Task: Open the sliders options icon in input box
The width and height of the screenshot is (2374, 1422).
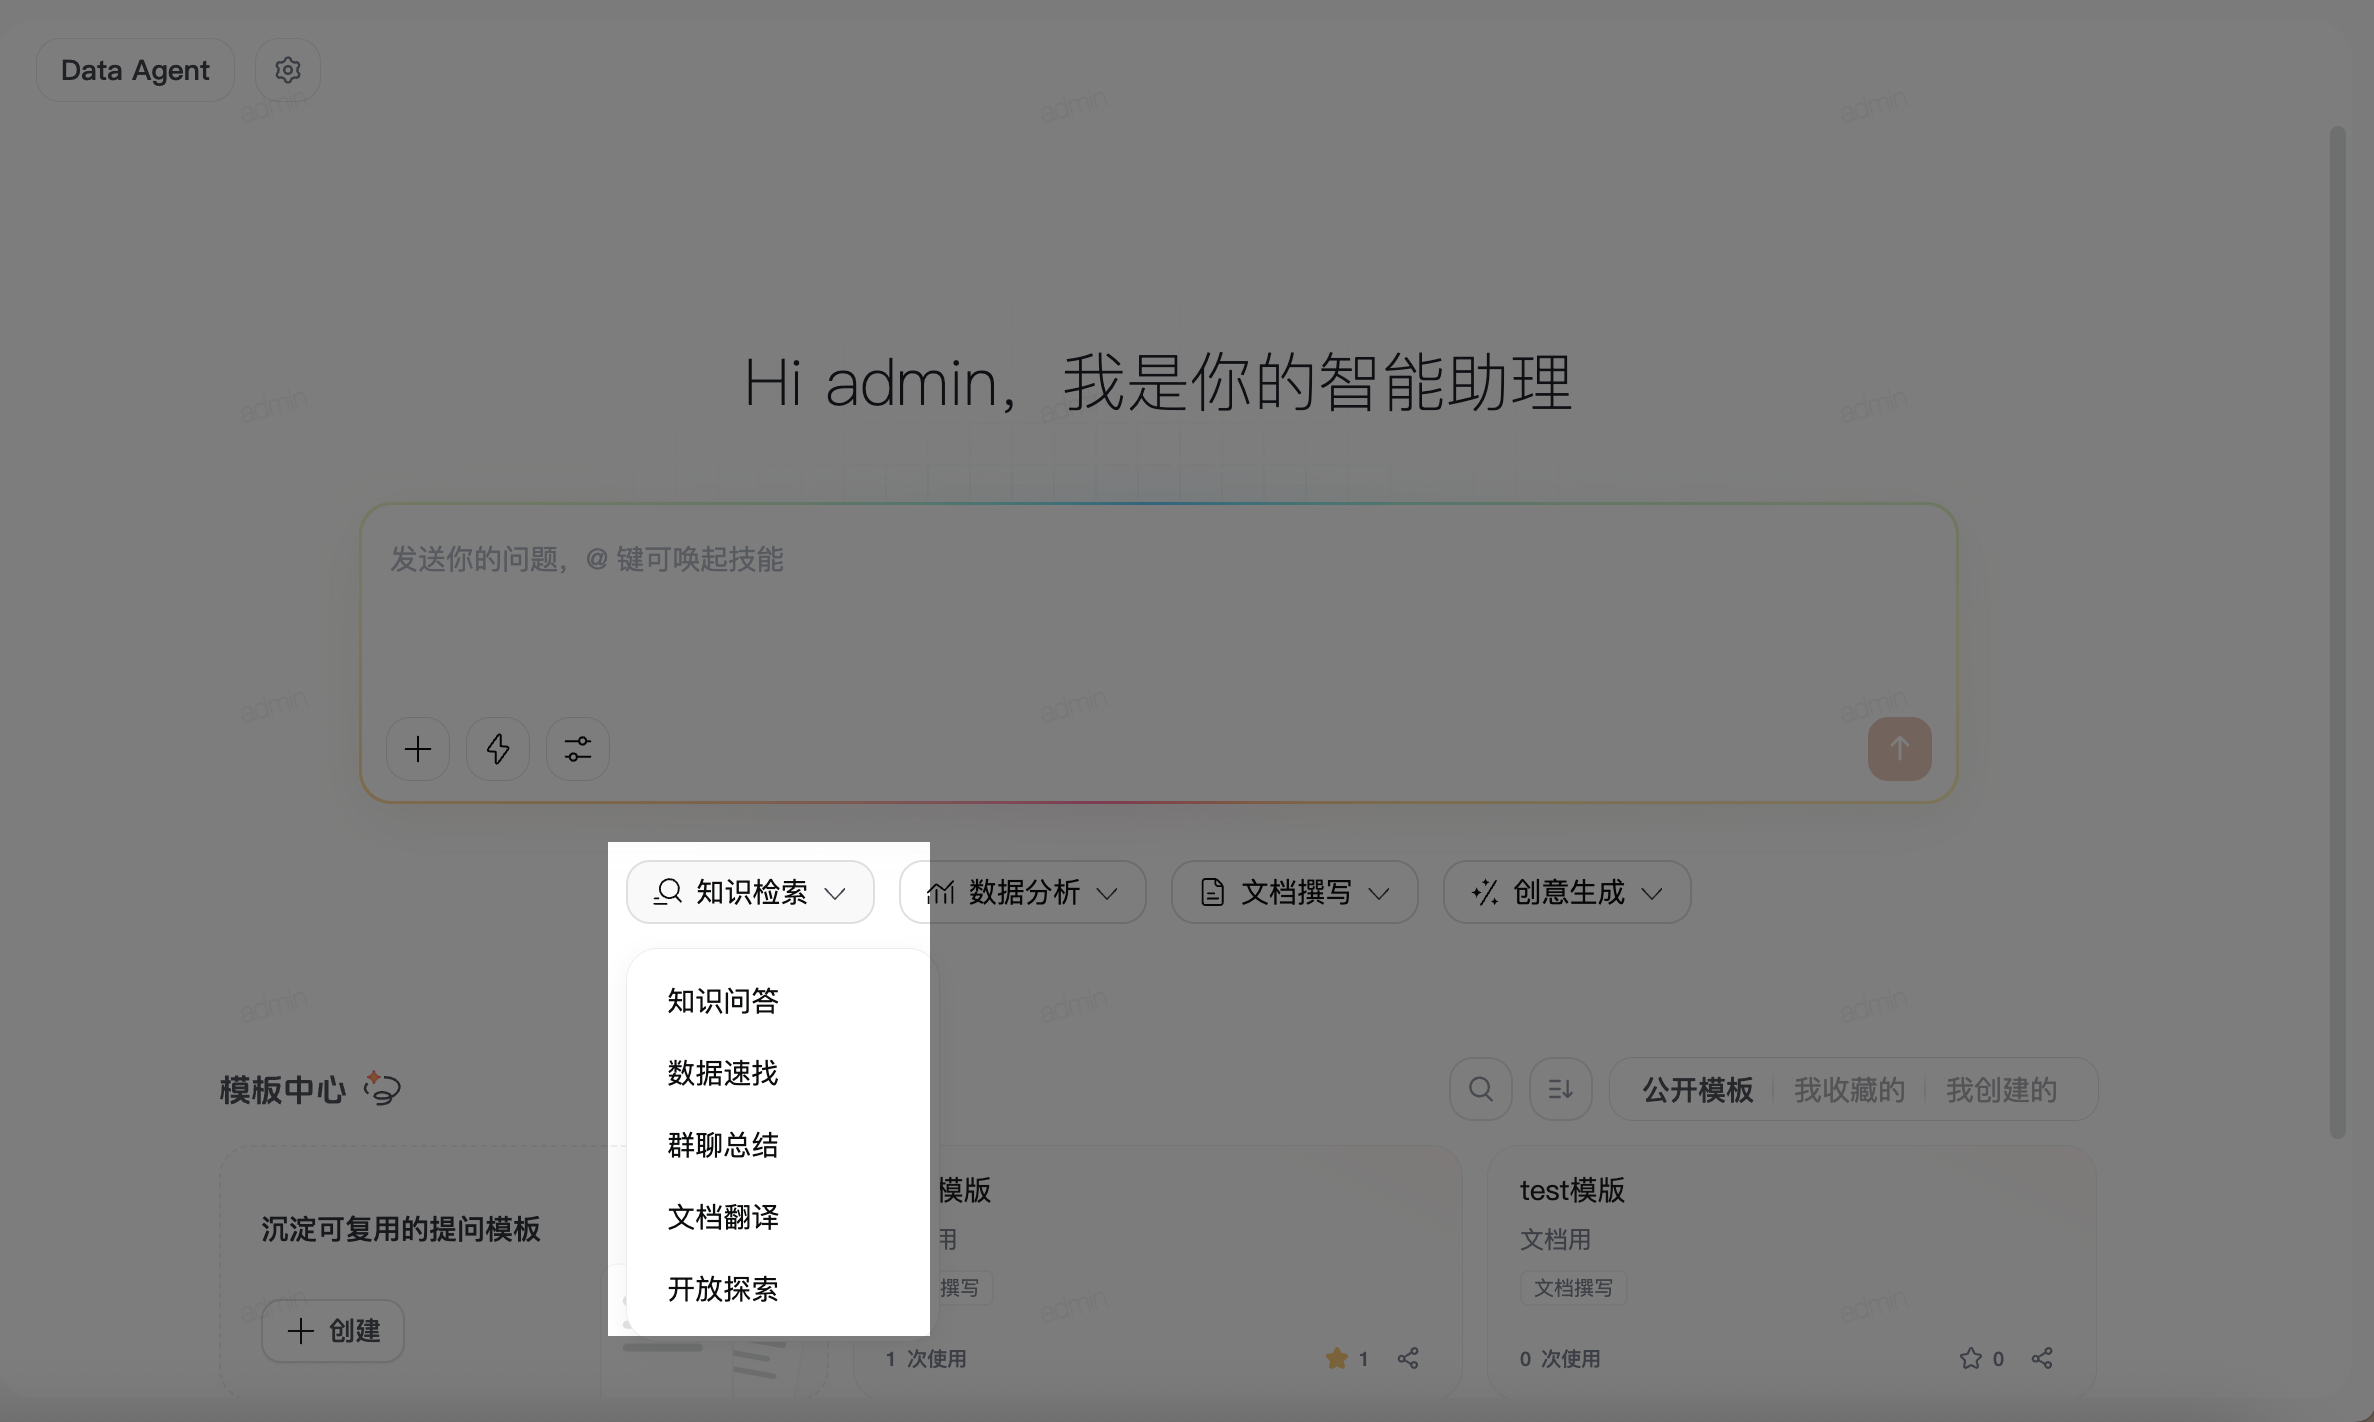Action: (578, 749)
